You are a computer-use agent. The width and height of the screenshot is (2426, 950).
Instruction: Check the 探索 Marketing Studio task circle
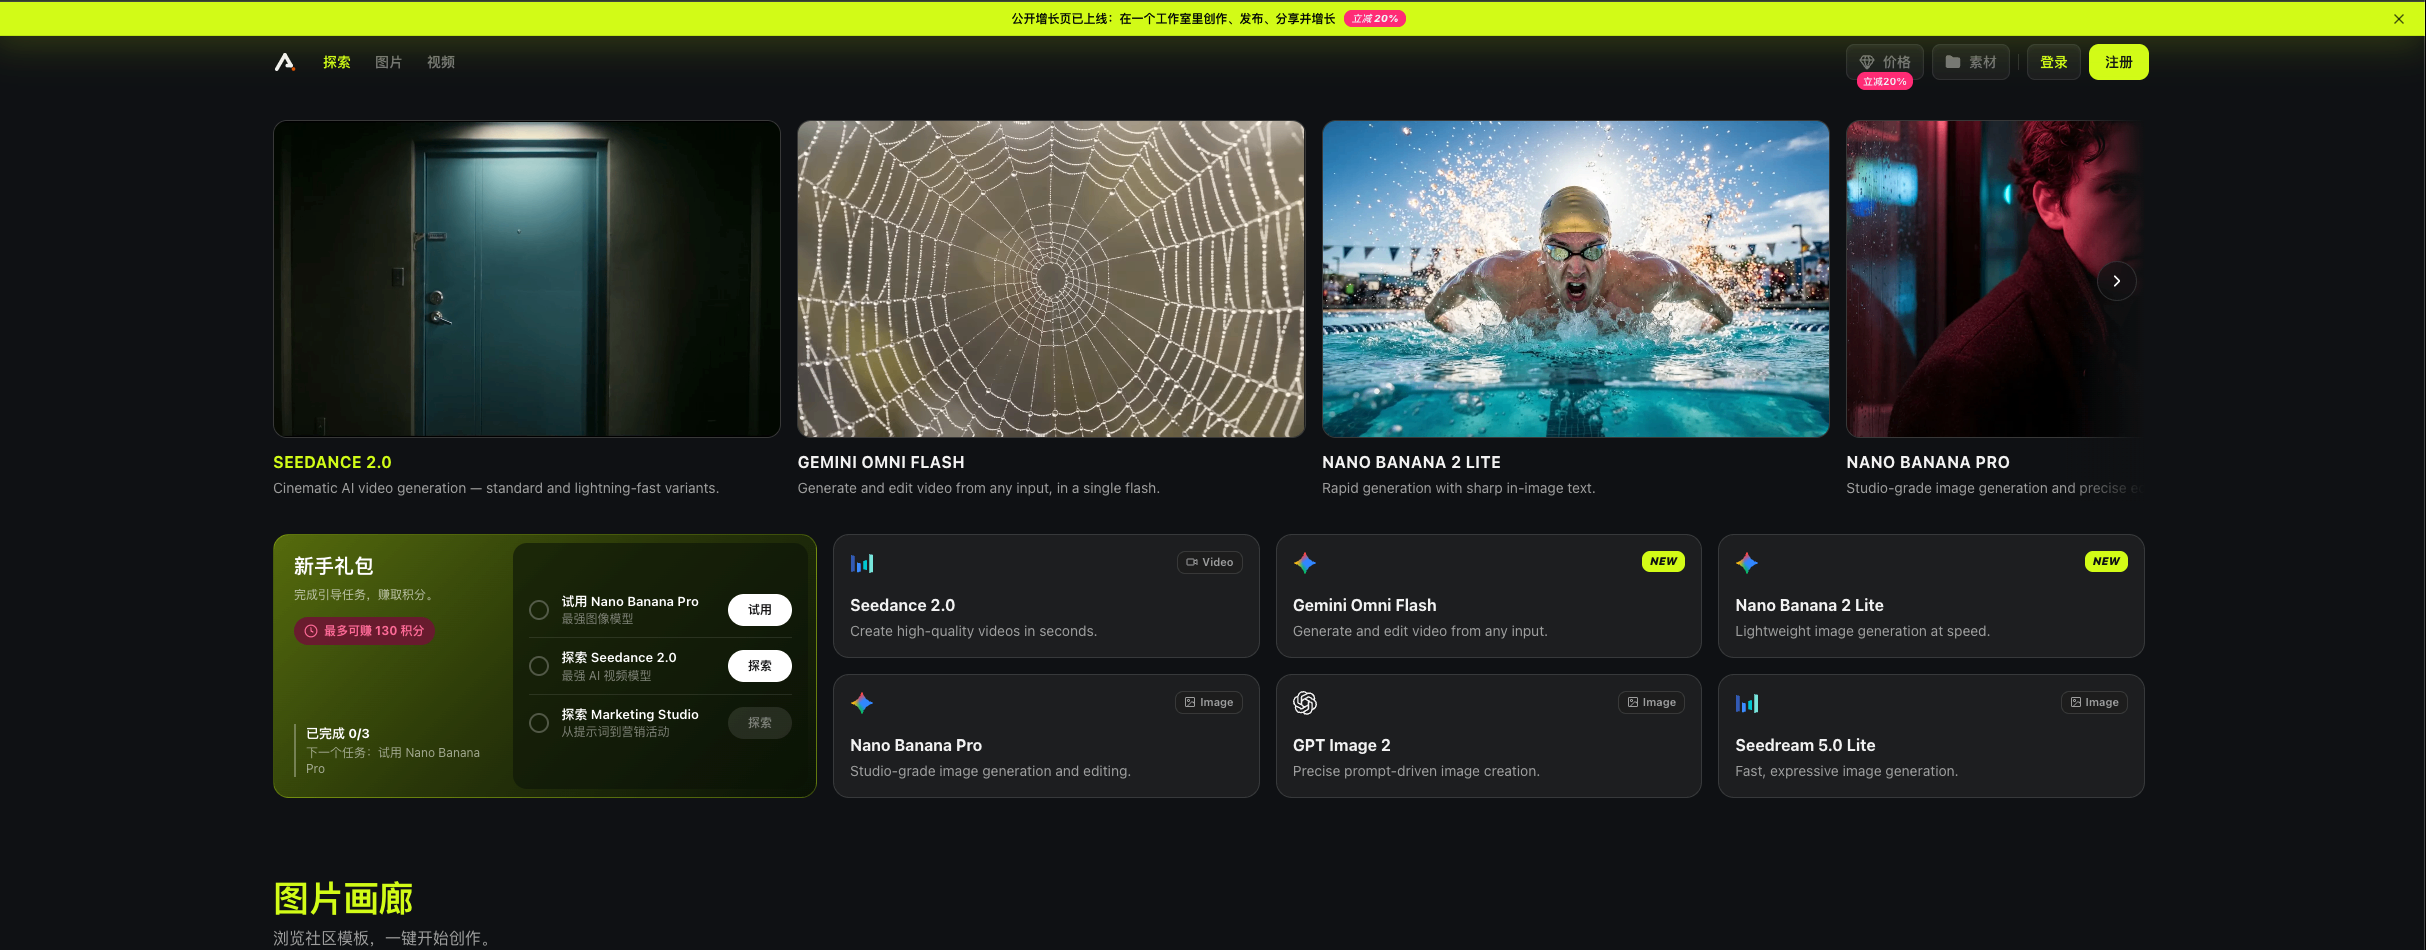click(539, 723)
